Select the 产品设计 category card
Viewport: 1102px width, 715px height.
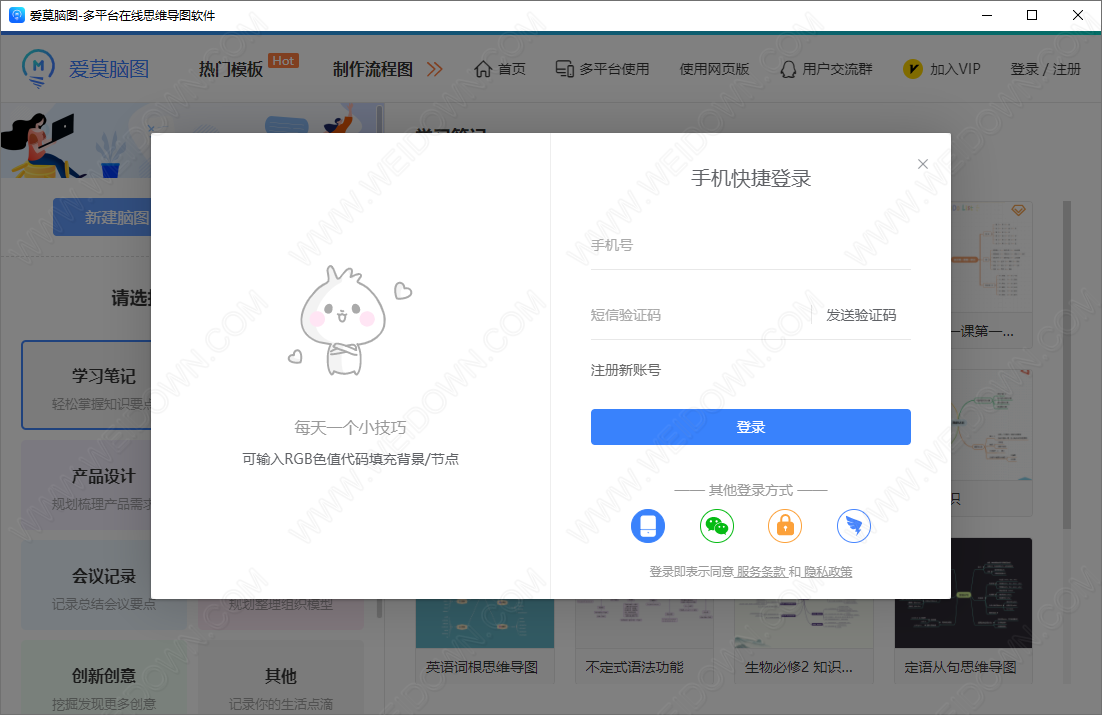coord(86,485)
